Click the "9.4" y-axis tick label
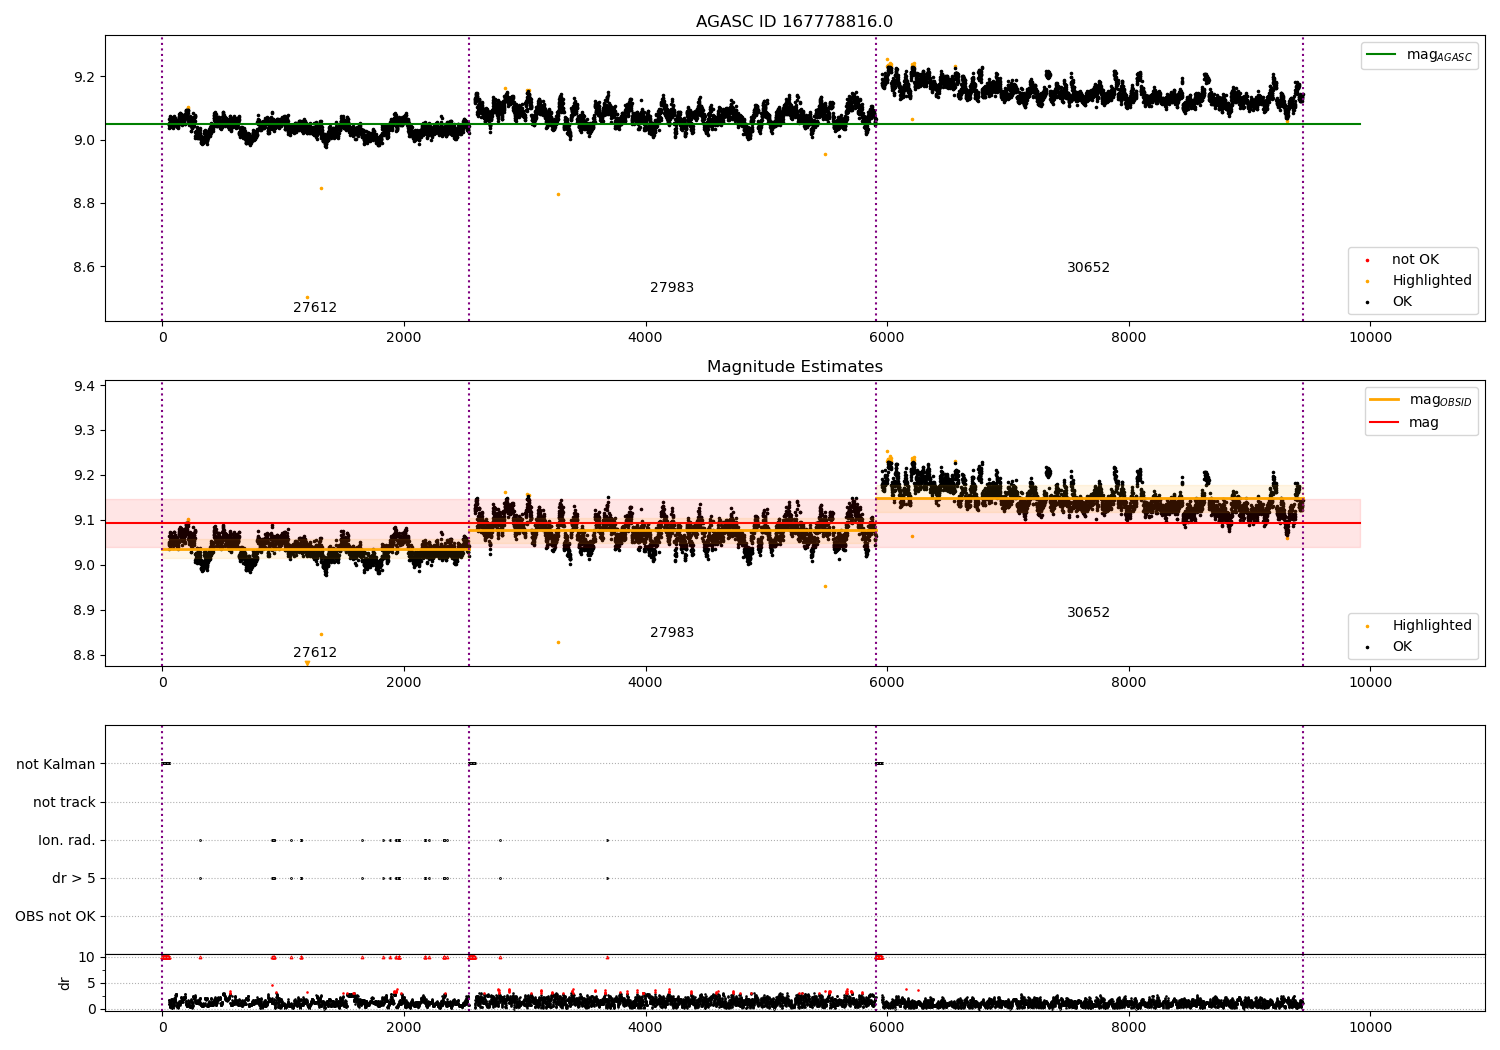1500x1050 pixels. tap(84, 386)
